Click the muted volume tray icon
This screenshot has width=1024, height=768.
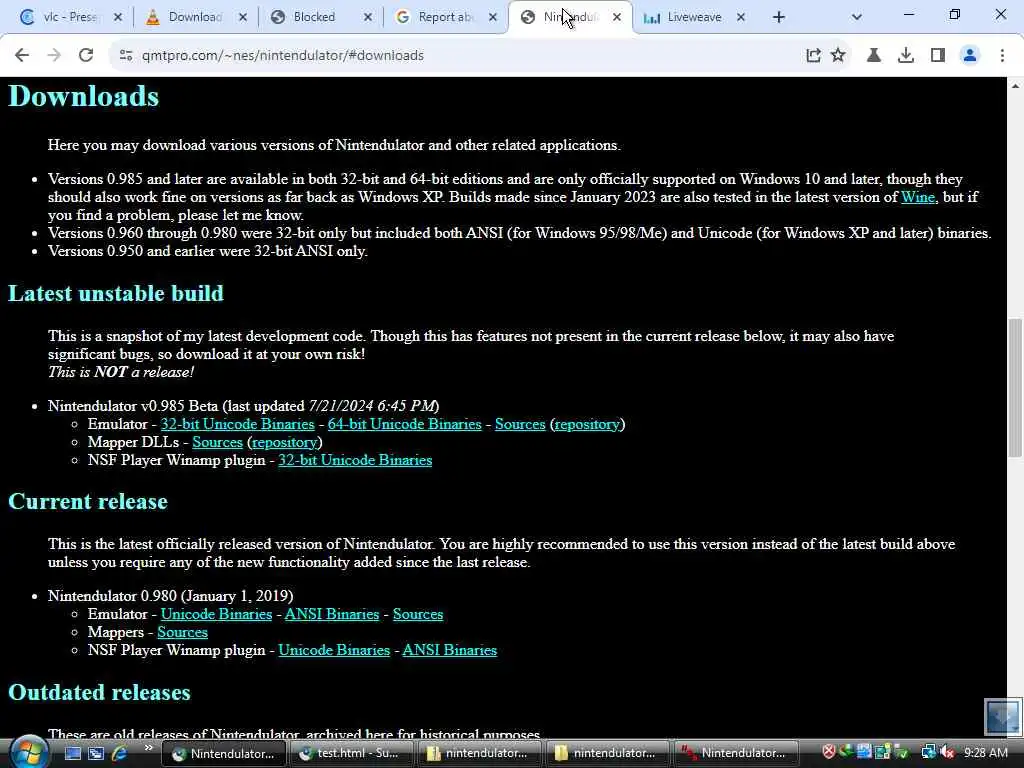(947, 752)
